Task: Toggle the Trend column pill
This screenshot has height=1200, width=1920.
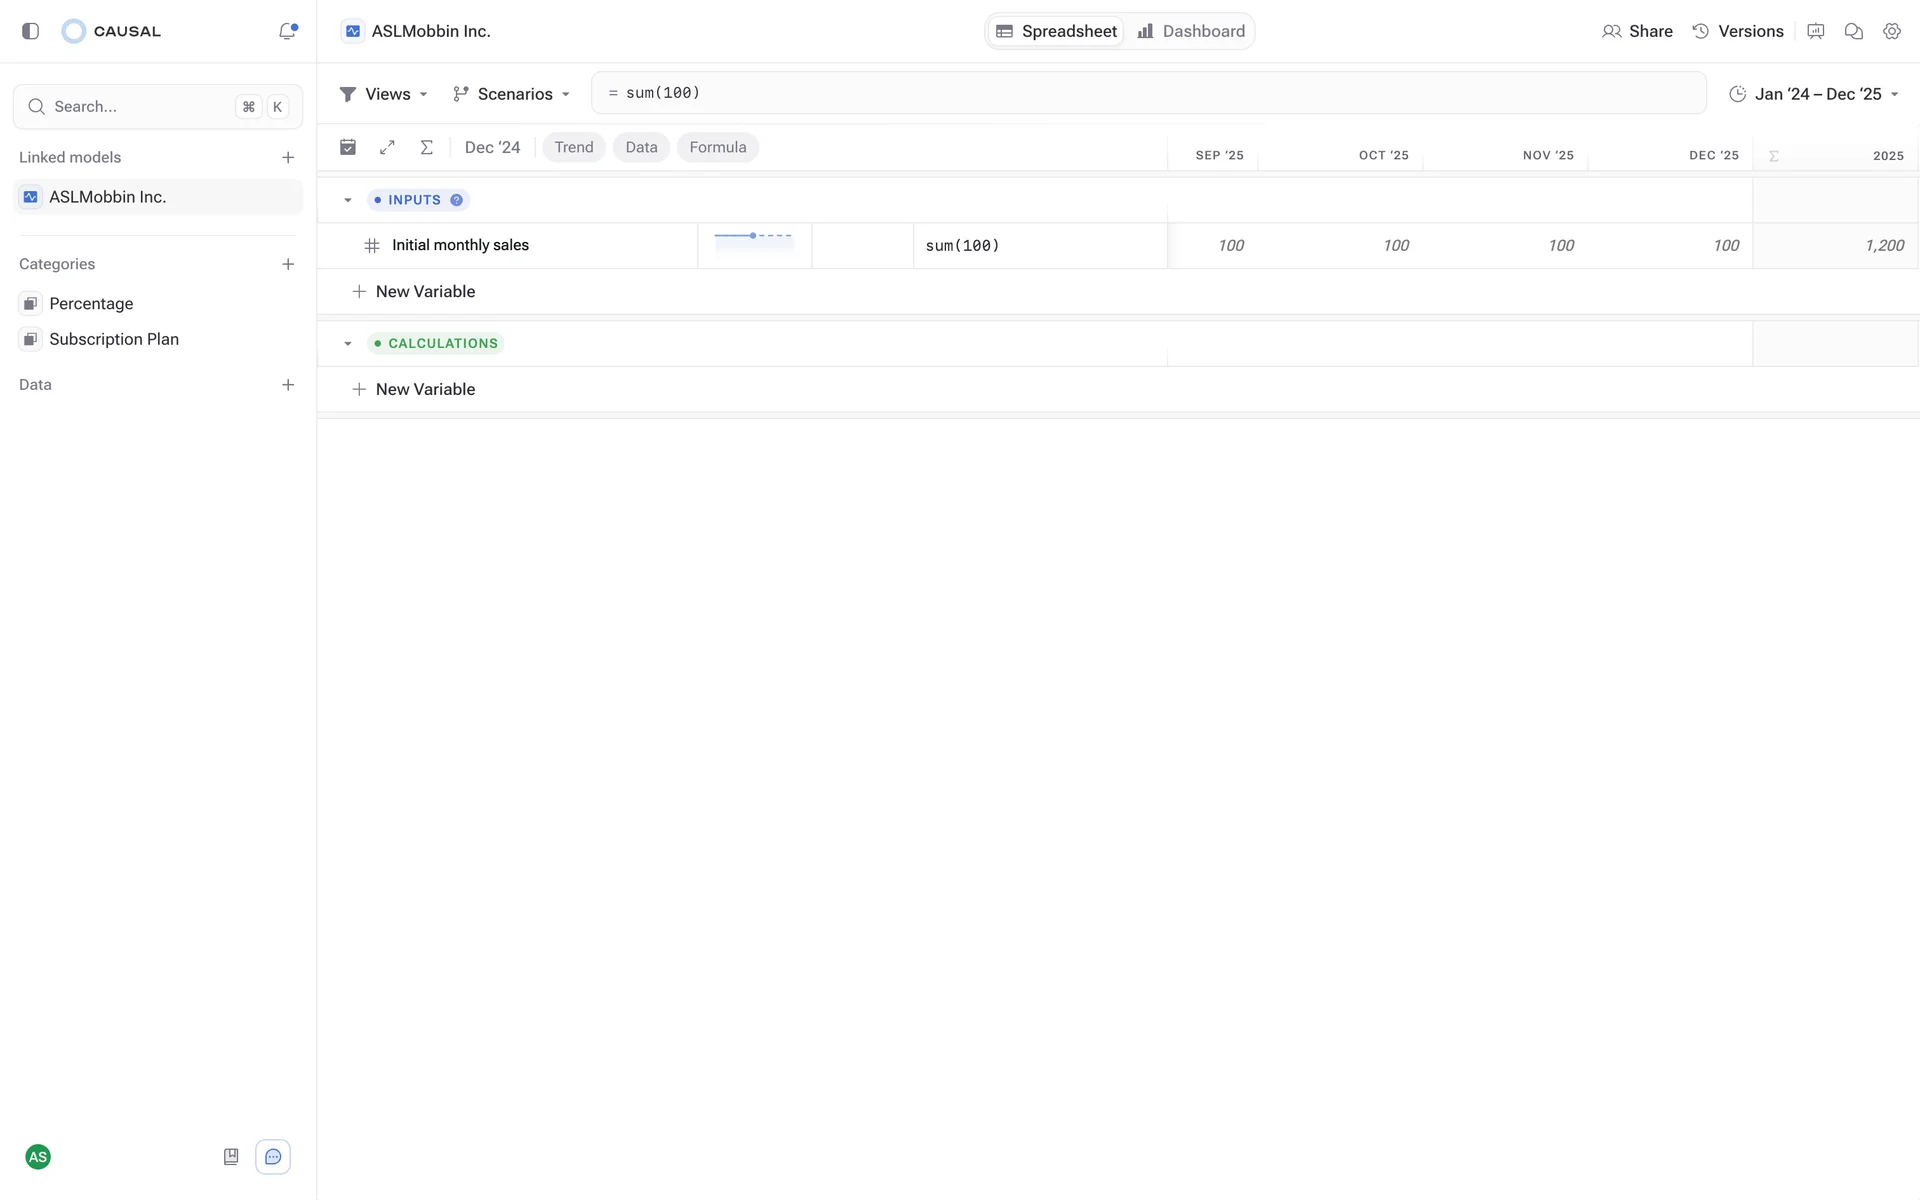Action: tap(573, 147)
